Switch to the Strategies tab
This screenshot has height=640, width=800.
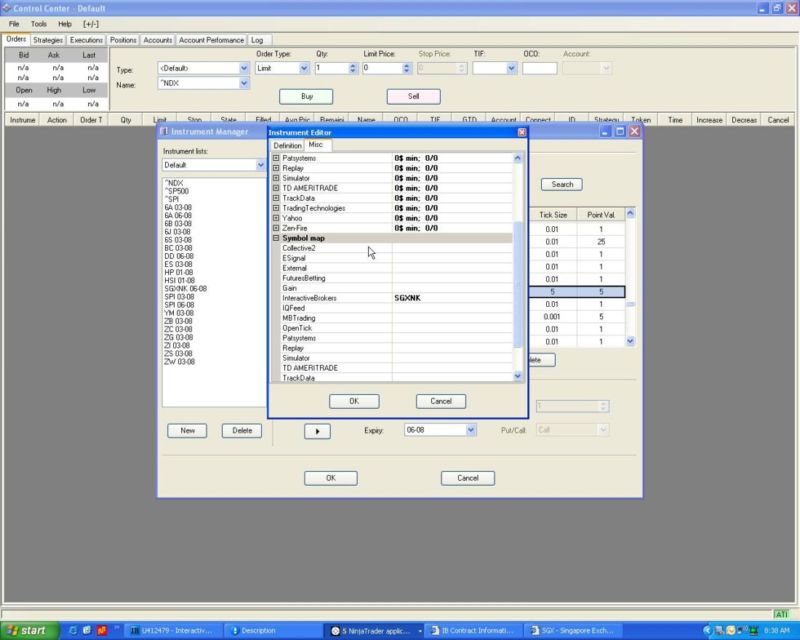(48, 40)
